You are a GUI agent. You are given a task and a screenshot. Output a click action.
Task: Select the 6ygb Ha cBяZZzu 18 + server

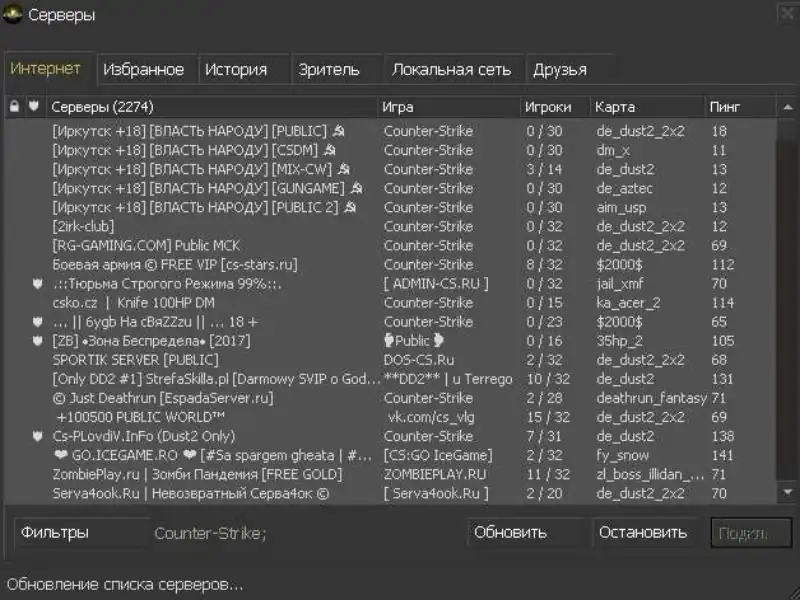[x=391, y=322]
